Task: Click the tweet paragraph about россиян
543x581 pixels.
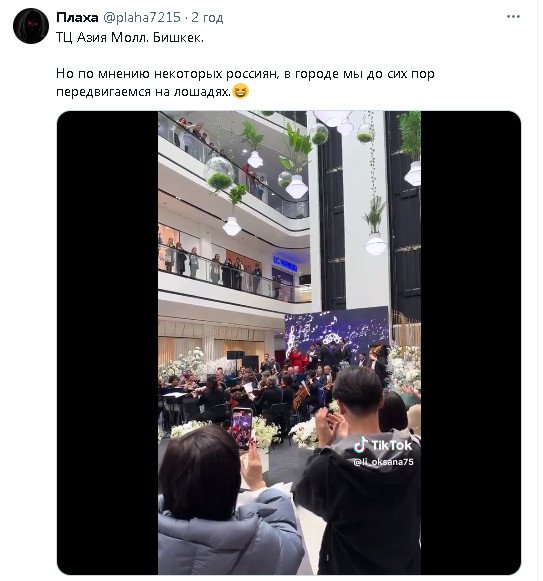Action: point(245,82)
